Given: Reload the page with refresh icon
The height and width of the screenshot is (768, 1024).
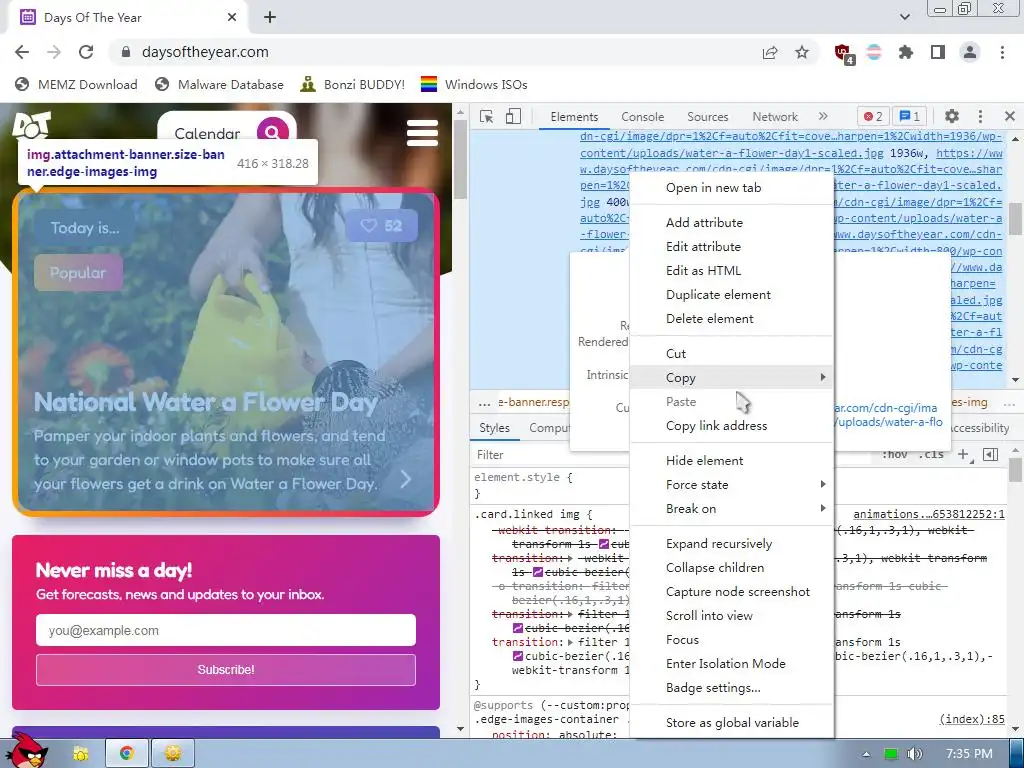Looking at the screenshot, I should [86, 52].
